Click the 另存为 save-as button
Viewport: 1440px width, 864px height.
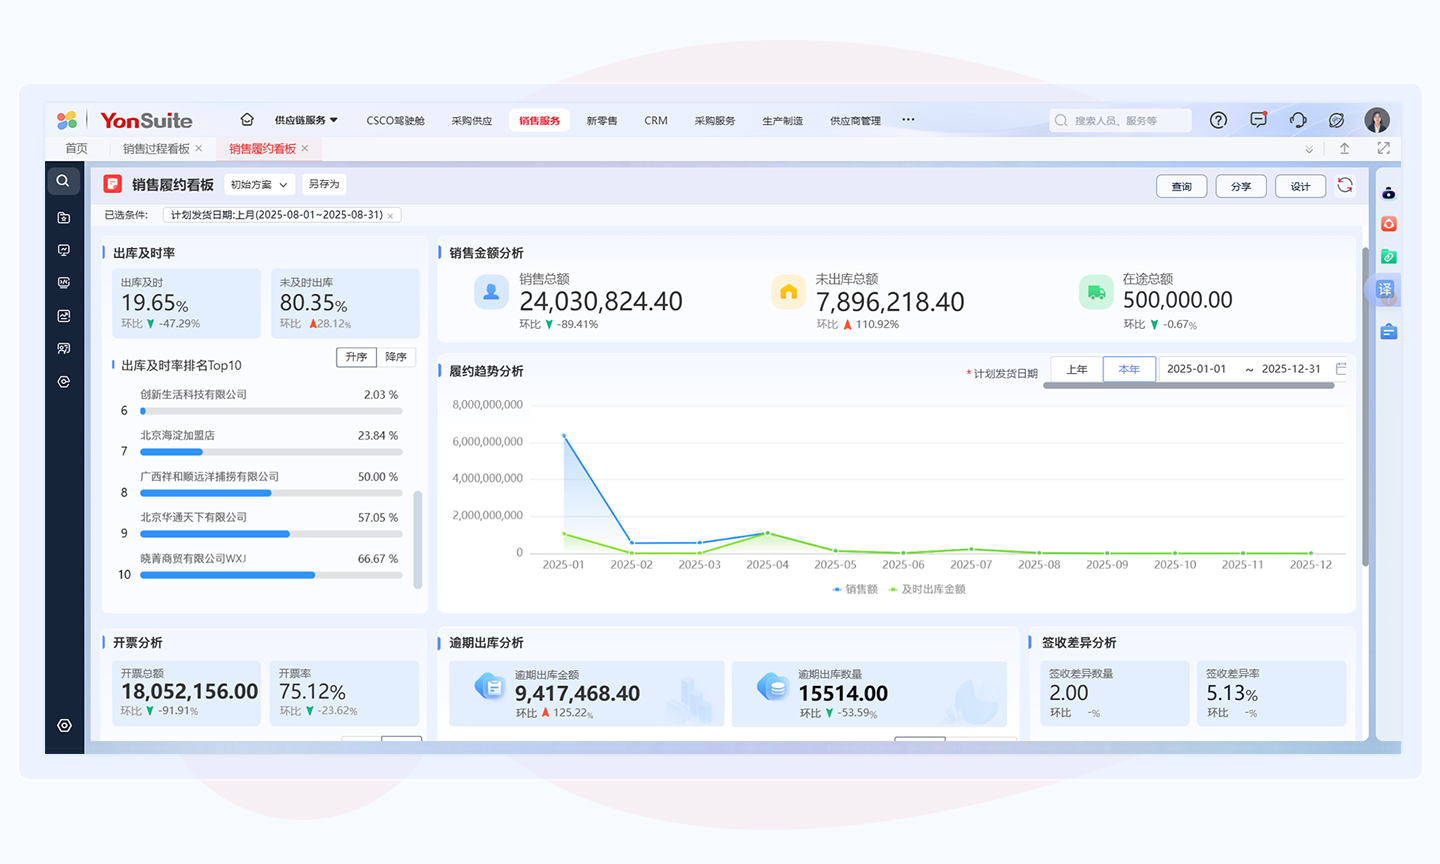pyautogui.click(x=324, y=184)
